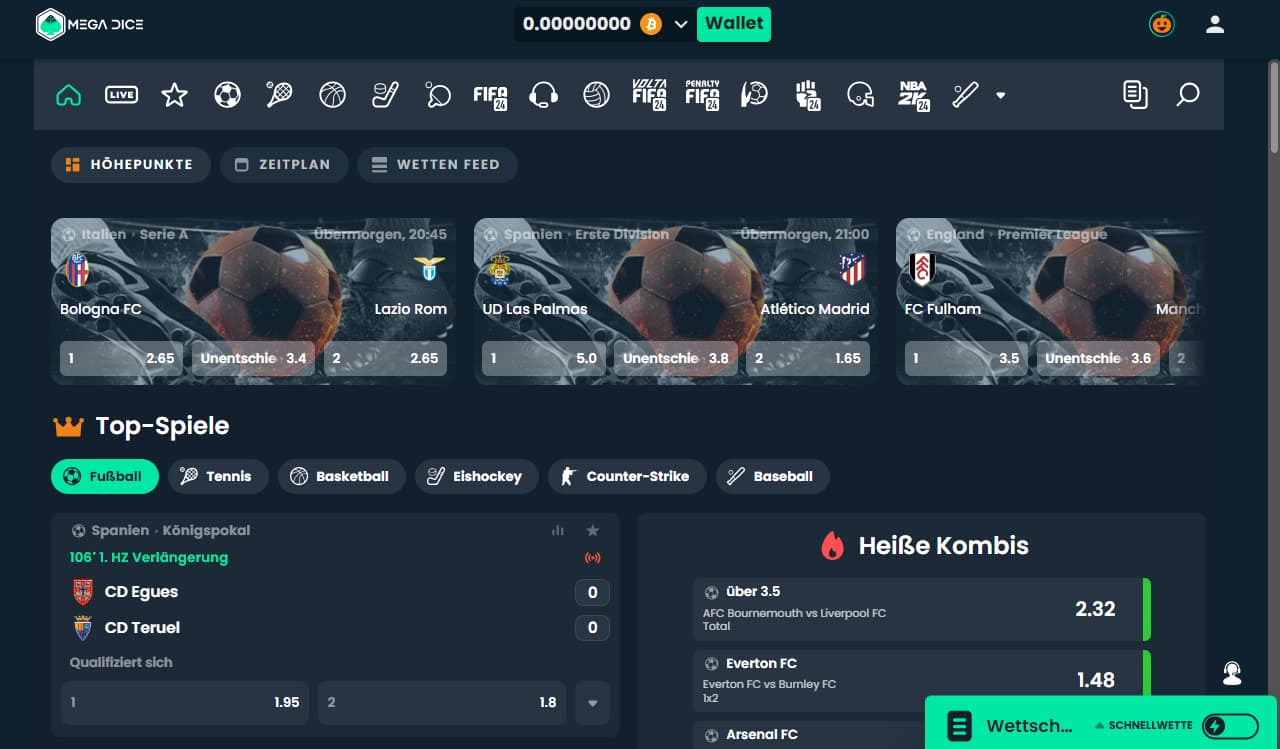Viewport: 1280px width, 749px height.
Task: Open the search magnifier icon
Action: 1187,95
